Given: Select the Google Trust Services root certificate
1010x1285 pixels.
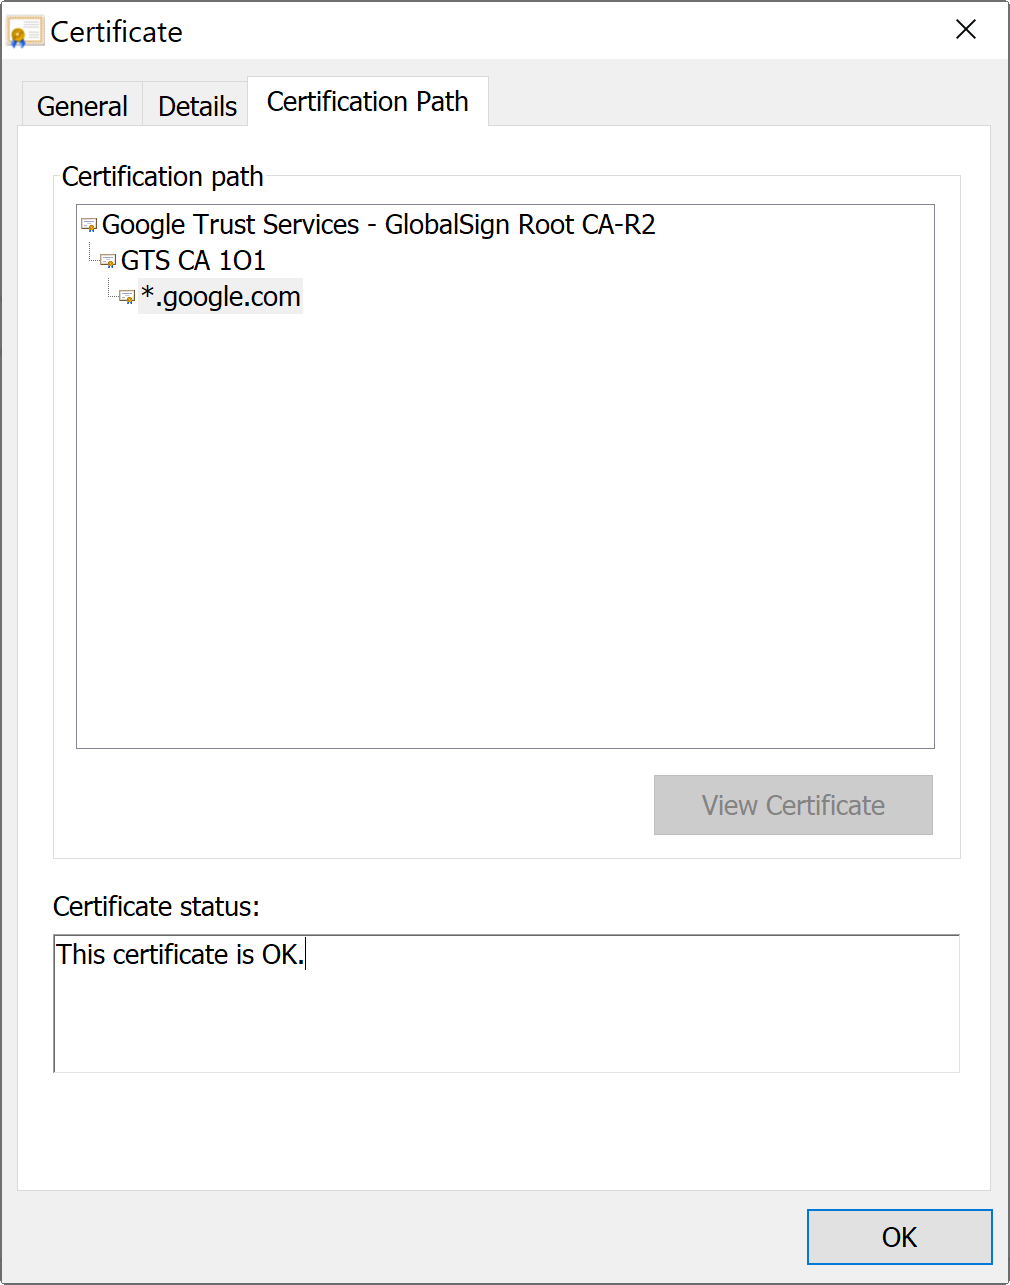Looking at the screenshot, I should (x=379, y=225).
